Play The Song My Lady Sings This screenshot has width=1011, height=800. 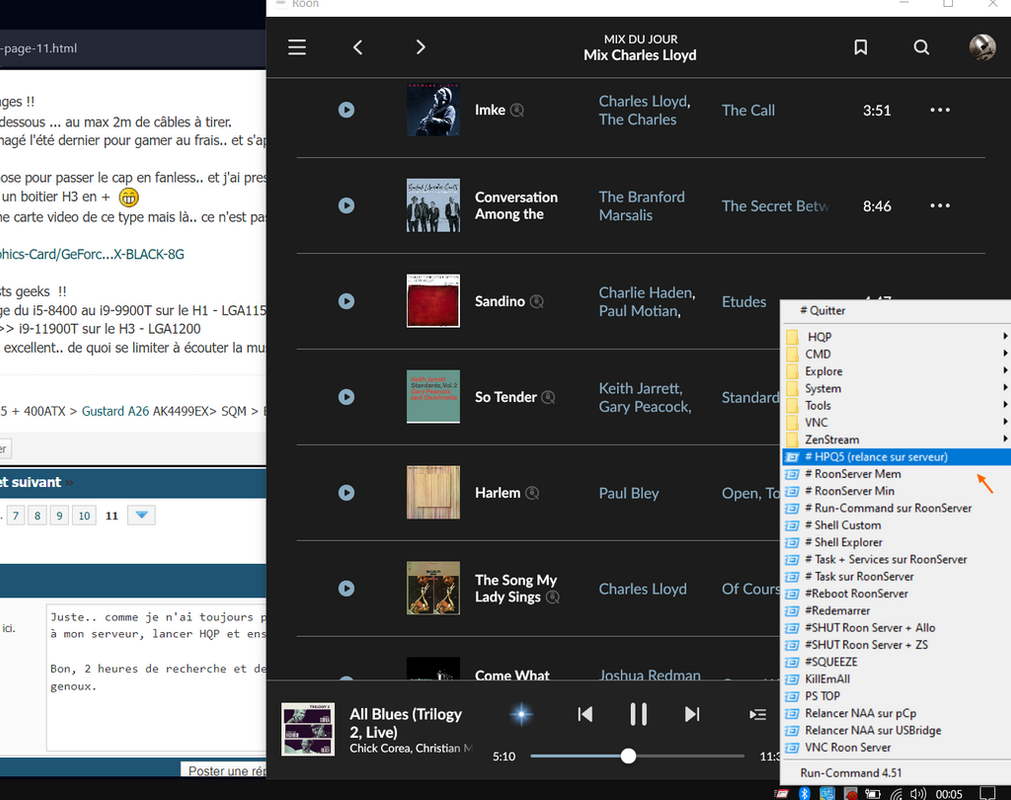pyautogui.click(x=346, y=588)
